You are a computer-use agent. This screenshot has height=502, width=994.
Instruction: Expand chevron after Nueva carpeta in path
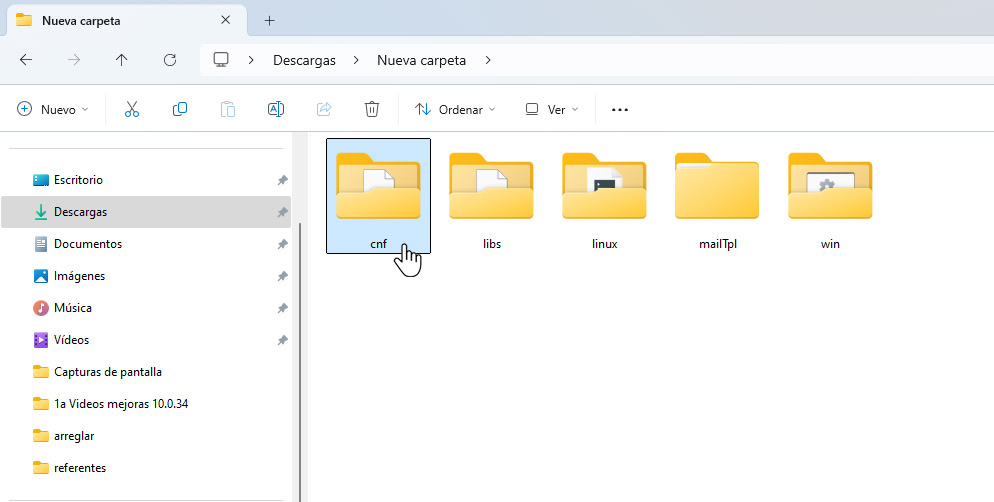pos(488,60)
